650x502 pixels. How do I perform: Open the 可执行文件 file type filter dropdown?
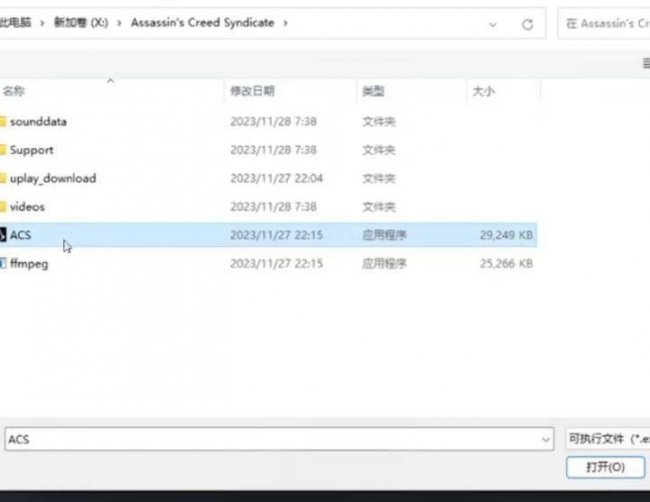click(608, 439)
